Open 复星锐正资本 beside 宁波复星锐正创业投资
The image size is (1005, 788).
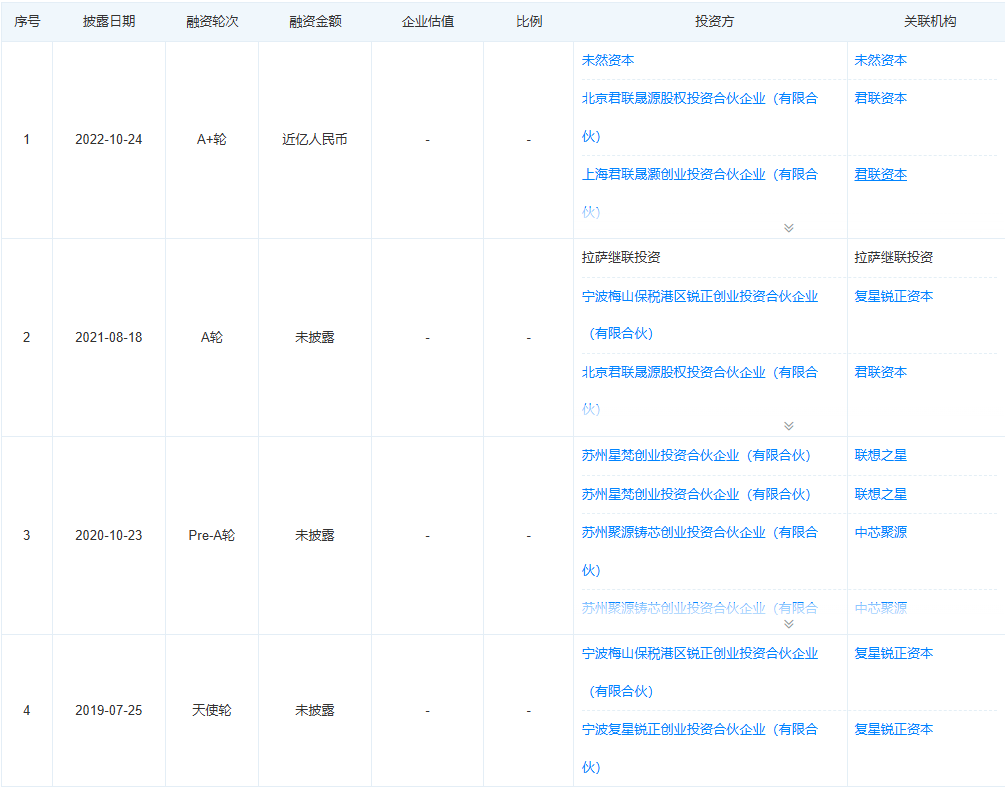tap(893, 729)
